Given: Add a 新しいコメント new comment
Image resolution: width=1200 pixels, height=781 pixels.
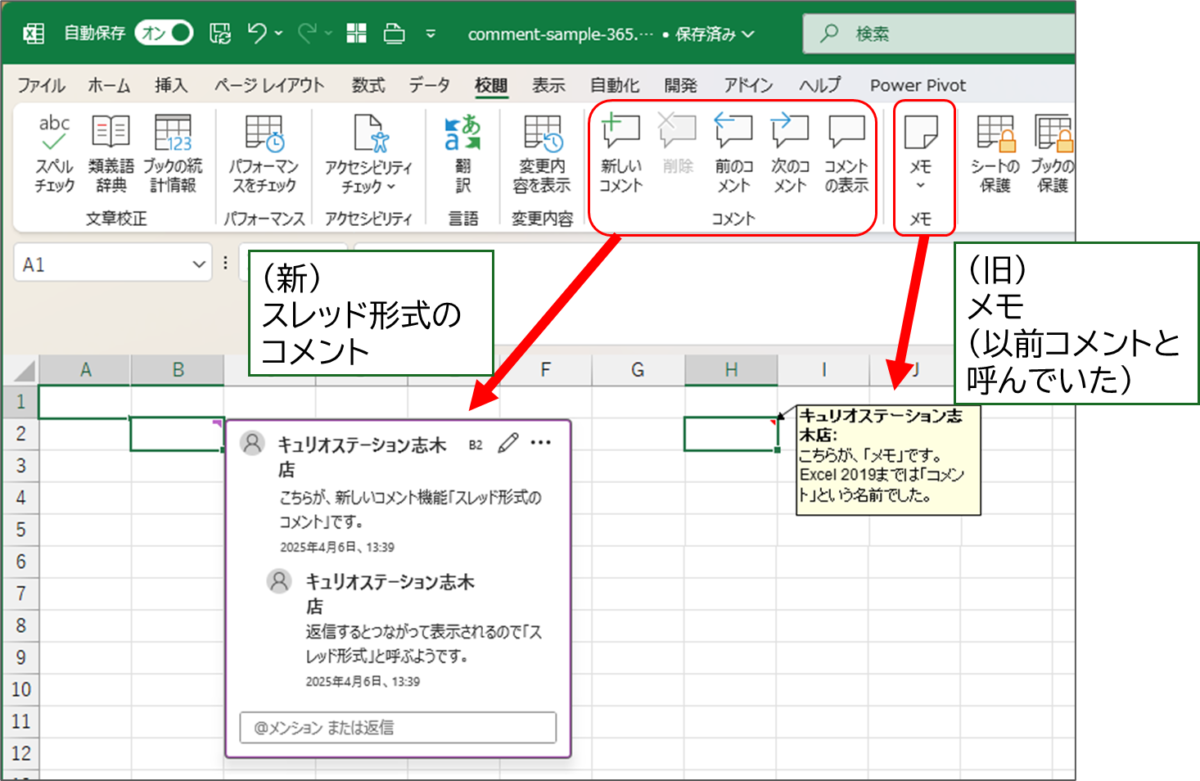Looking at the screenshot, I should pos(621,153).
